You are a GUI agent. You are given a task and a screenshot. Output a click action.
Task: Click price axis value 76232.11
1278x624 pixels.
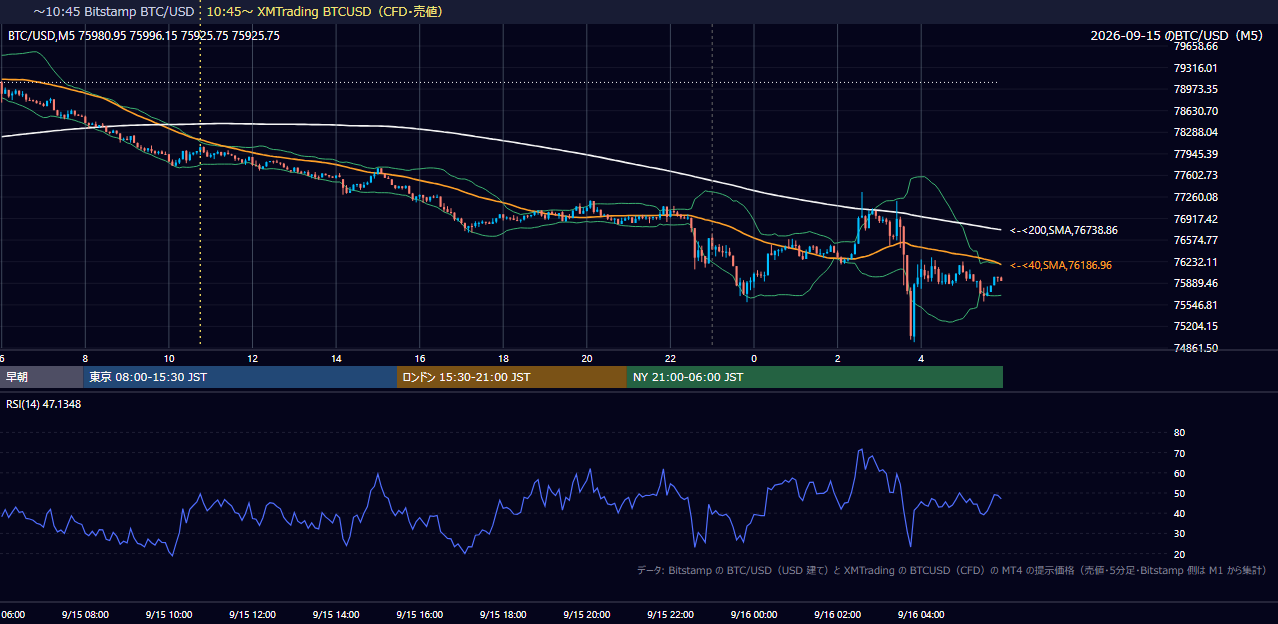click(1195, 262)
